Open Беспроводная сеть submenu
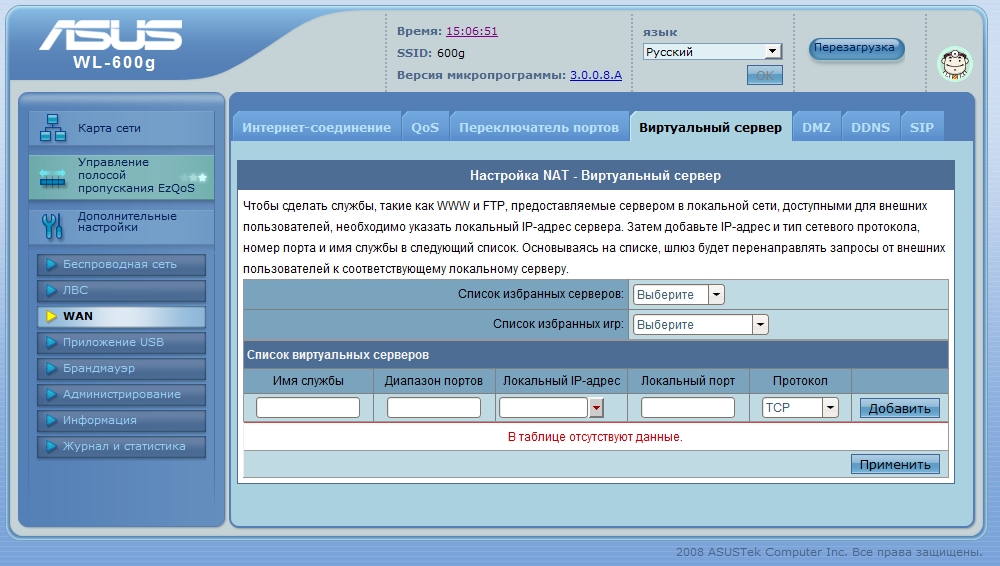Viewport: 1000px width, 566px height. pos(121,264)
